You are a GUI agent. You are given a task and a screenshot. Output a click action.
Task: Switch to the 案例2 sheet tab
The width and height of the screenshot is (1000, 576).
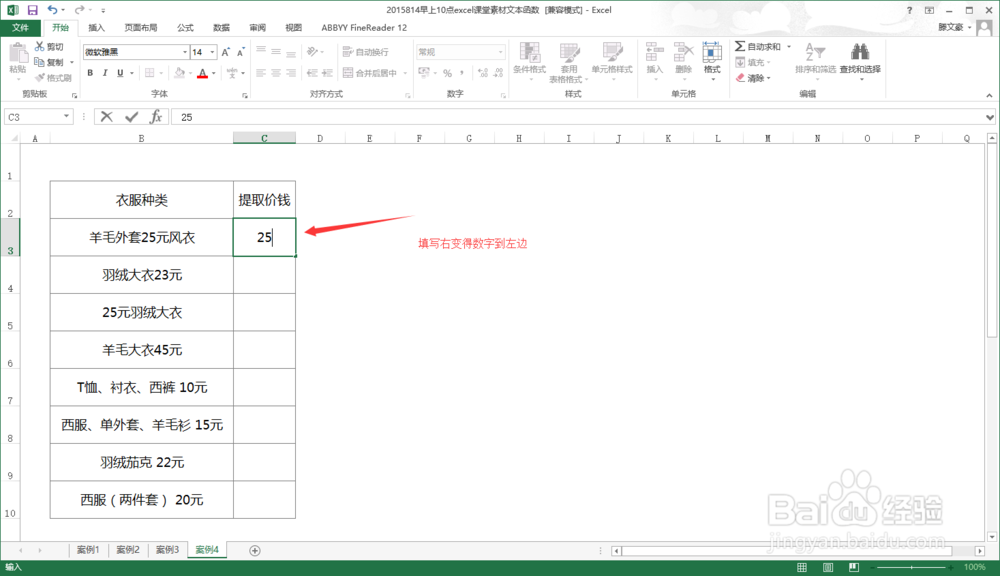click(128, 549)
